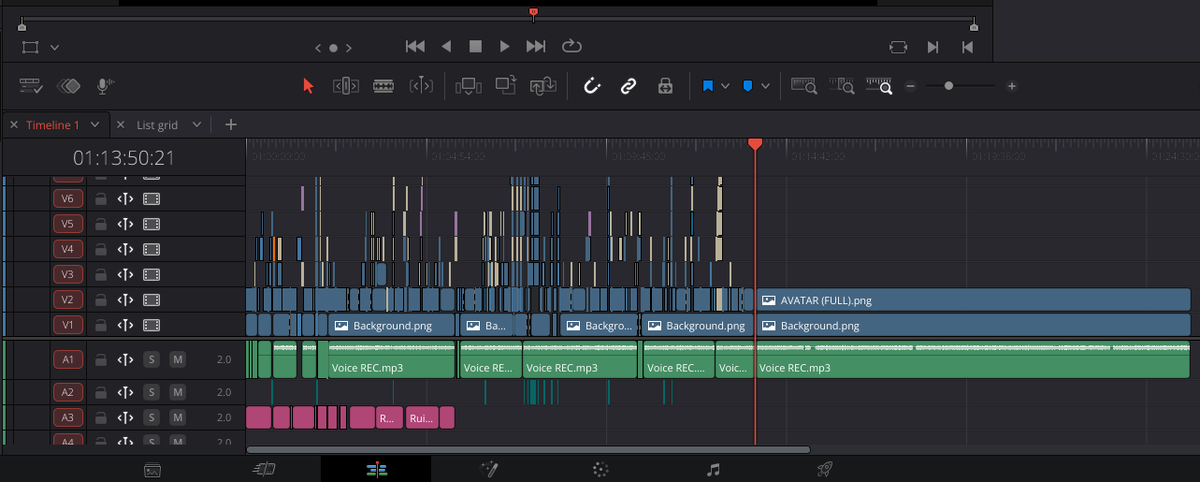Screen dimensions: 1200x482
Task: Select AVATAR (FULL).png clip
Action: [973, 300]
